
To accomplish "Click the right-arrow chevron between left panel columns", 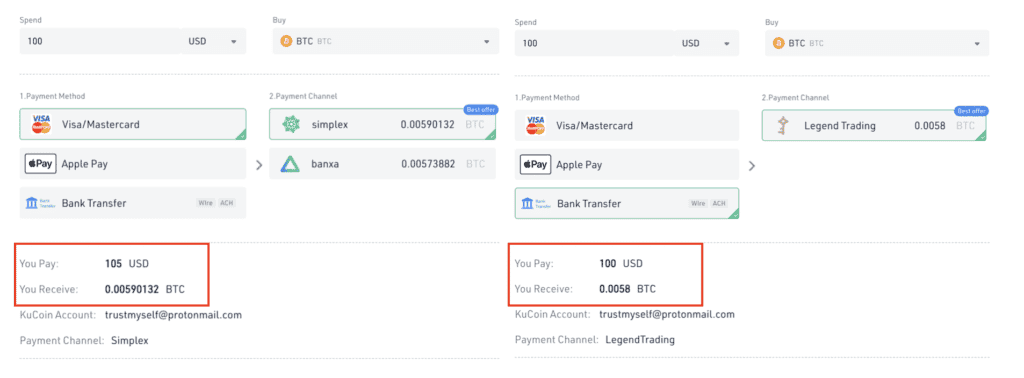I will pyautogui.click(x=259, y=165).
